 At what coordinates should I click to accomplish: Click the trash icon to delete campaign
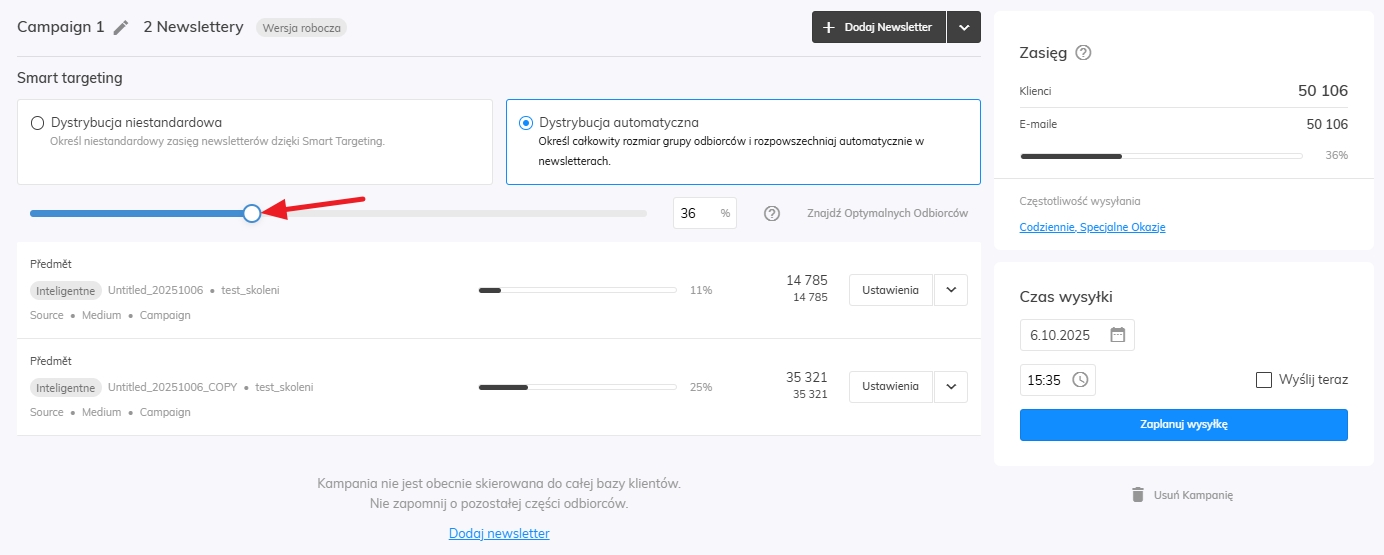1137,495
